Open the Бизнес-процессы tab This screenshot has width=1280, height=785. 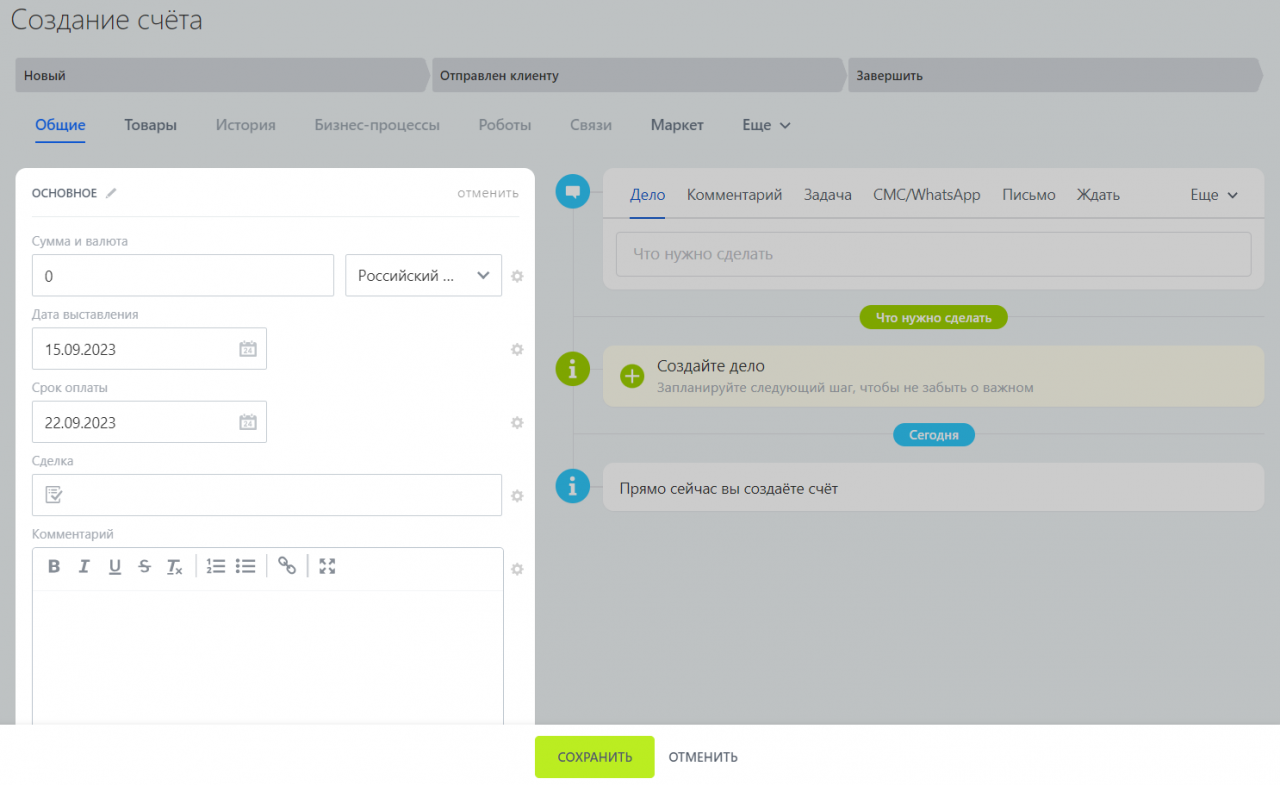click(x=377, y=125)
